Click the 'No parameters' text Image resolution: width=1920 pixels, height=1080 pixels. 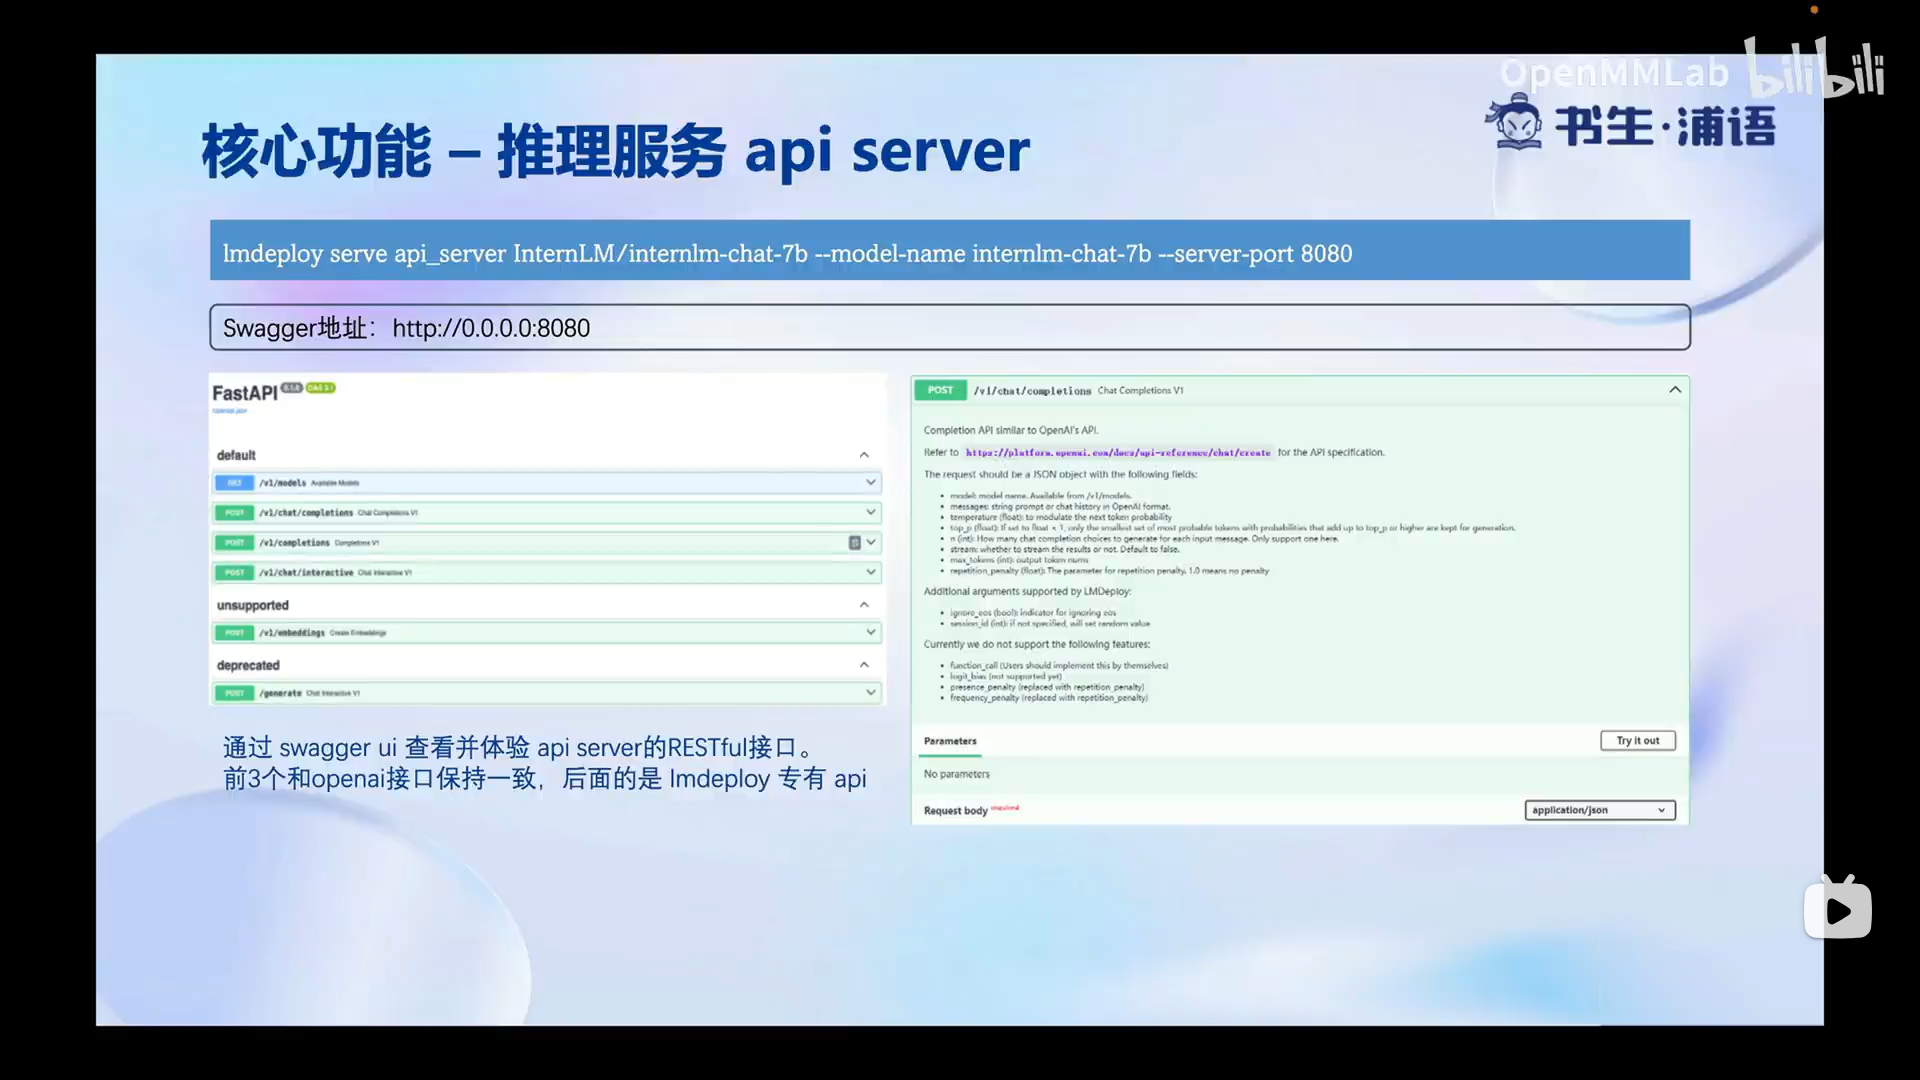957,774
